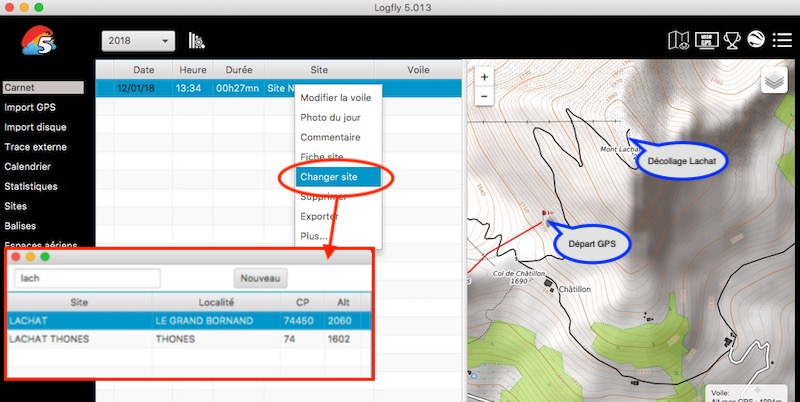Zoom out on the map
Screen dimensions: 800x402
485,96
